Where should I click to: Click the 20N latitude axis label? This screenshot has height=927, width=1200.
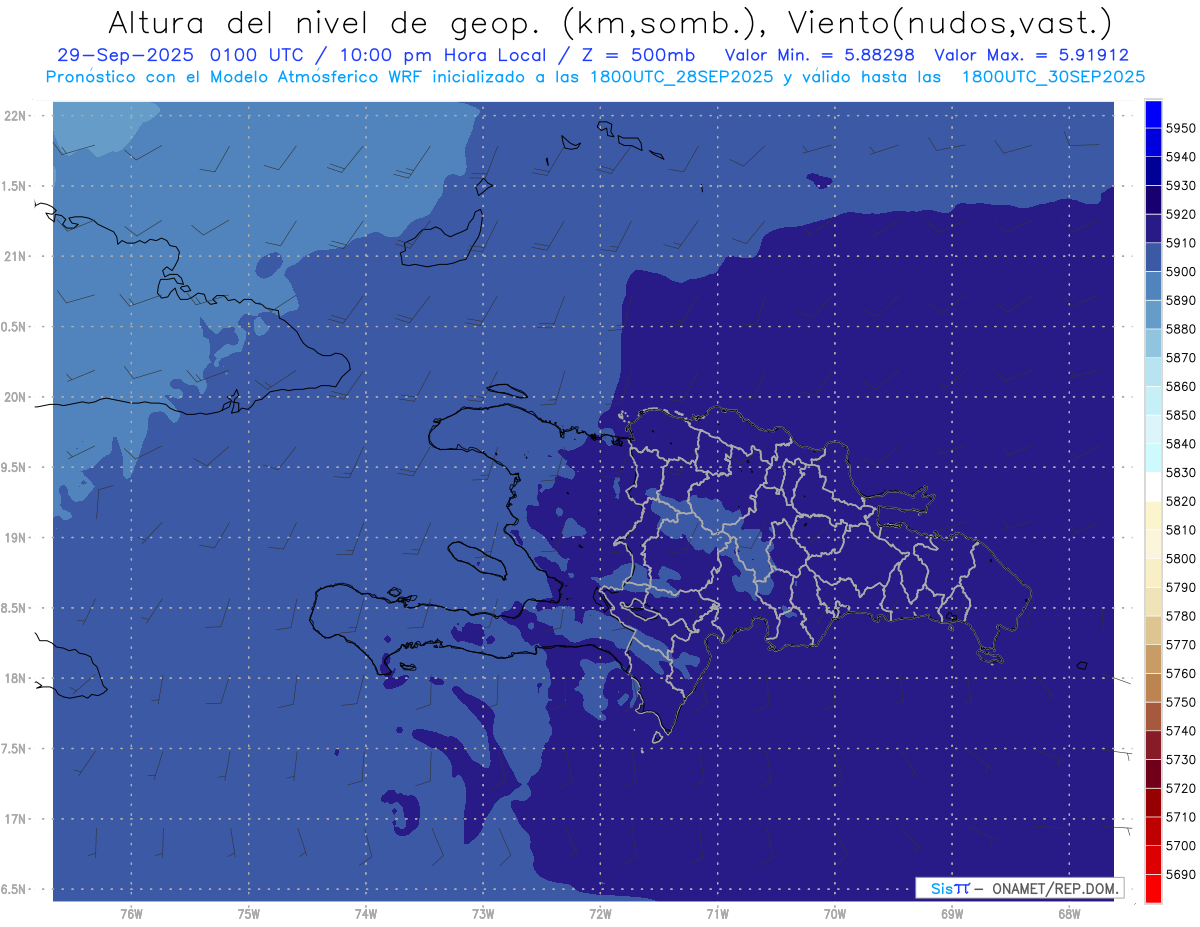17,397
